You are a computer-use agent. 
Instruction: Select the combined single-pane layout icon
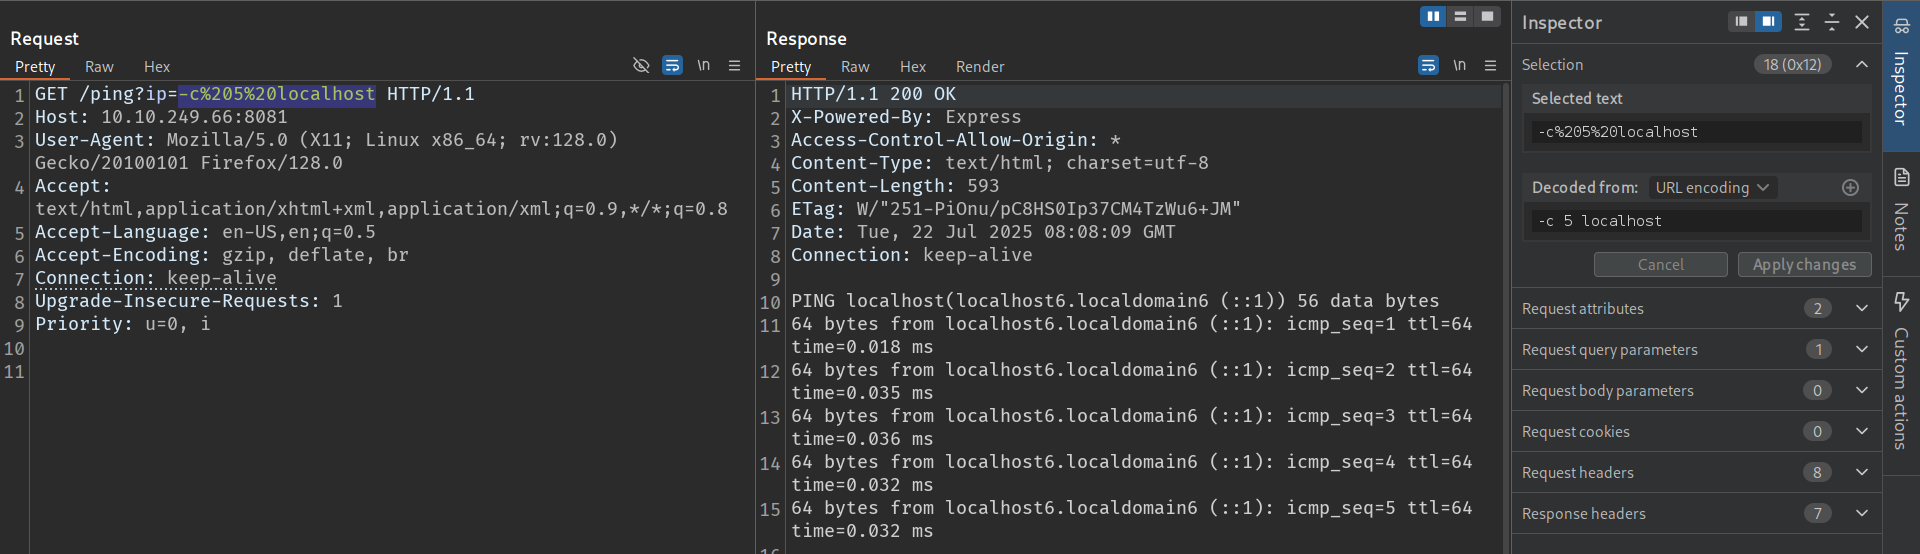click(1487, 16)
